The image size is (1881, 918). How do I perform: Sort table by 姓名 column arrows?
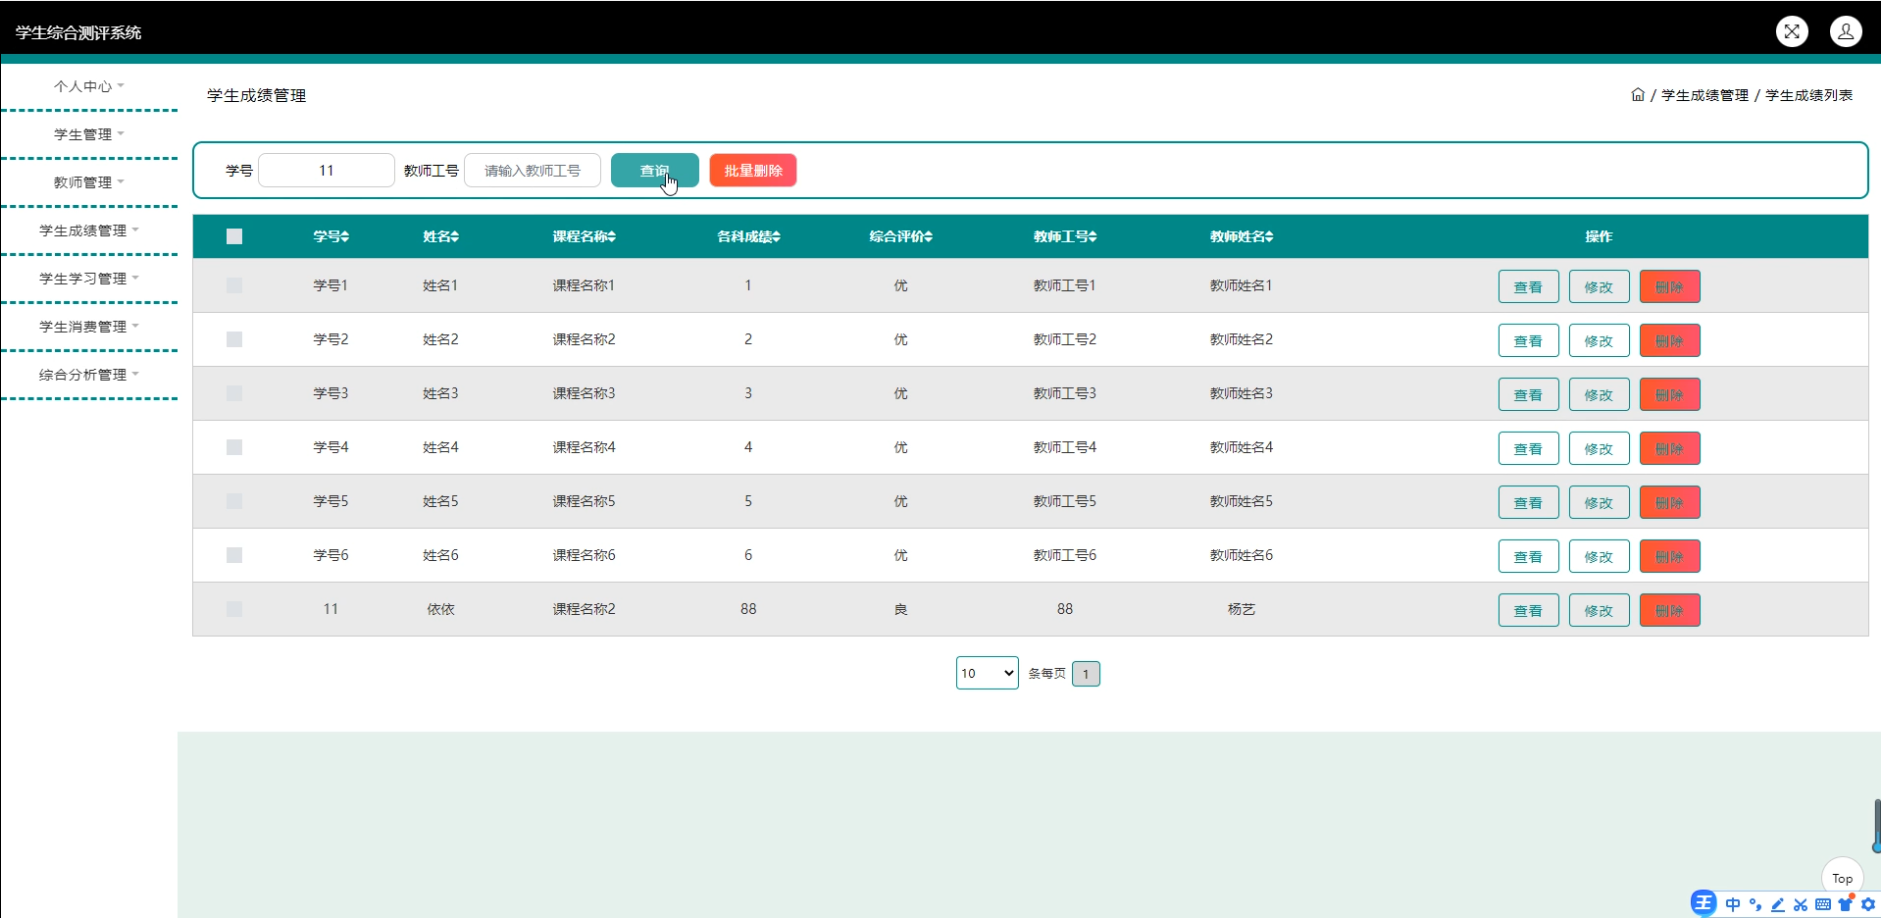(x=455, y=237)
